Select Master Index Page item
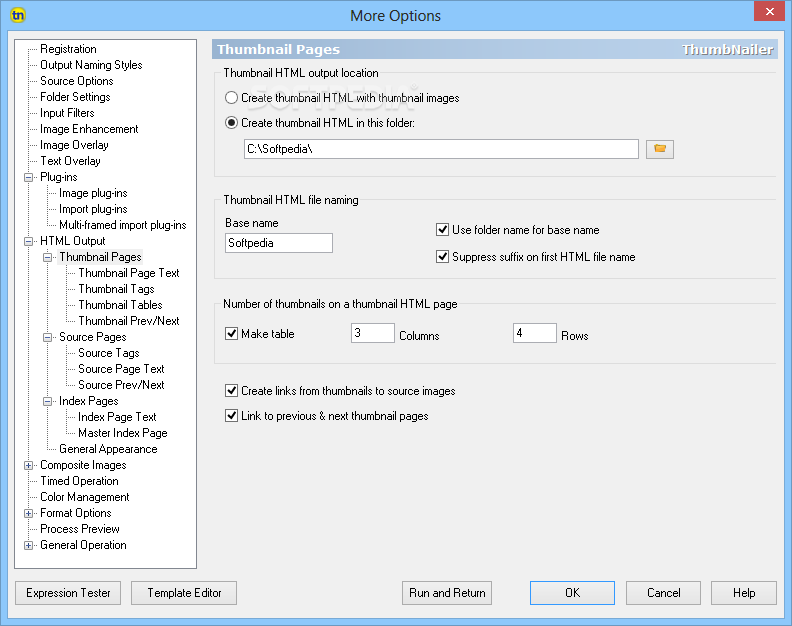Screen dimensions: 792x626 tap(123, 433)
